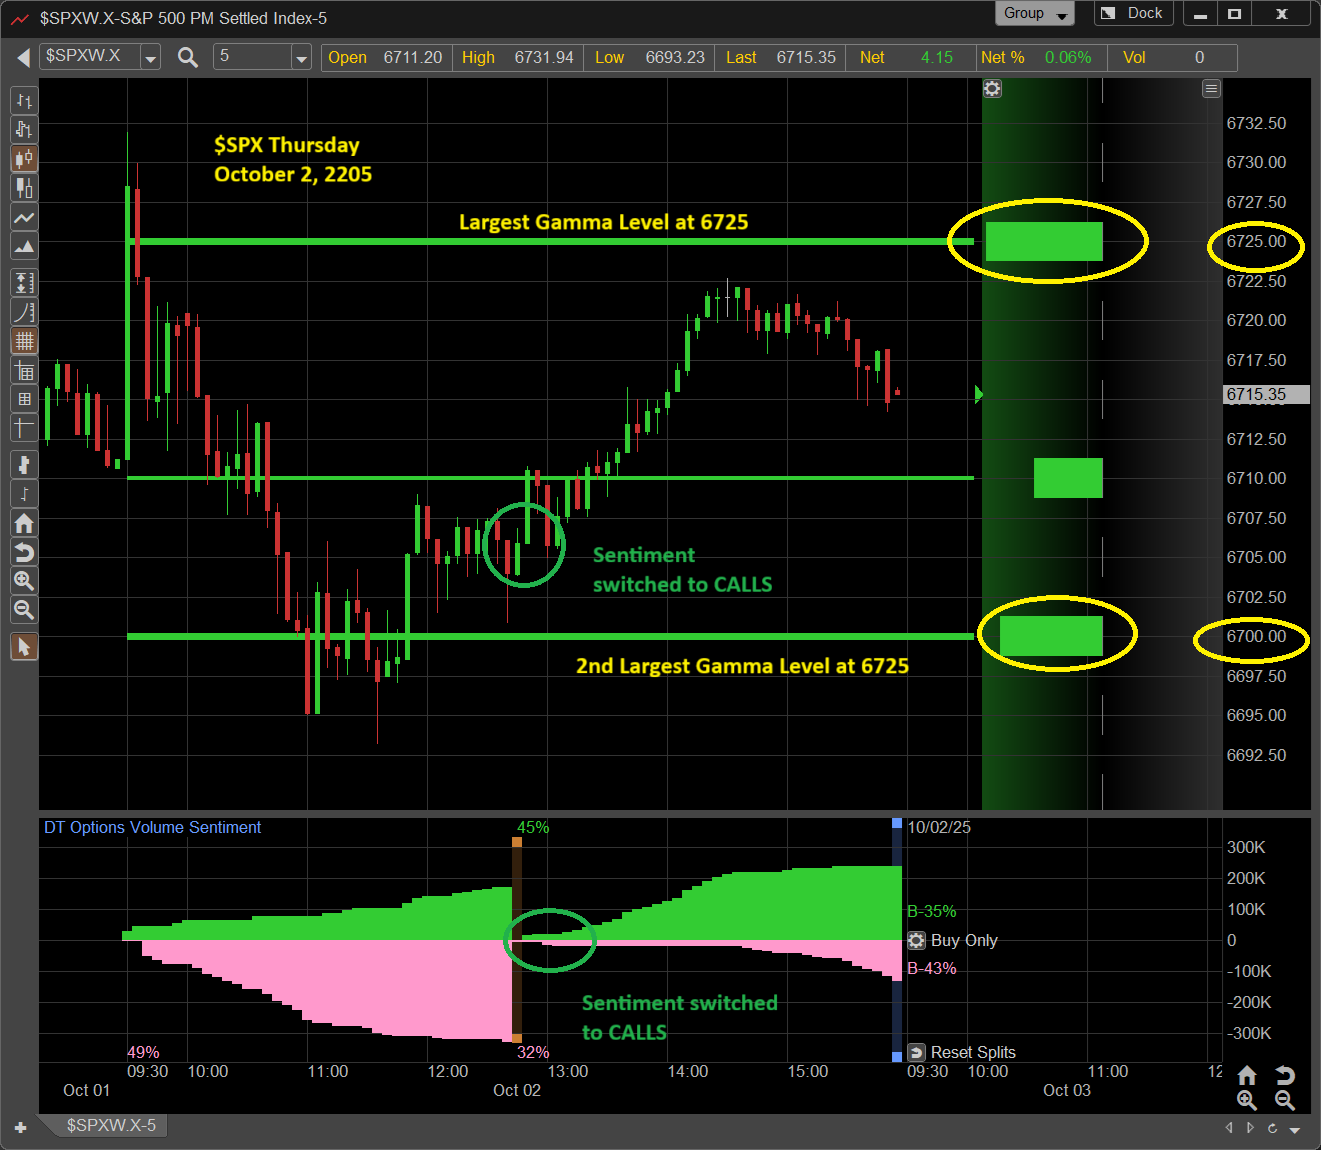This screenshot has width=1321, height=1150.
Task: Click home icon in bottom-right corner
Action: (x=1247, y=1075)
